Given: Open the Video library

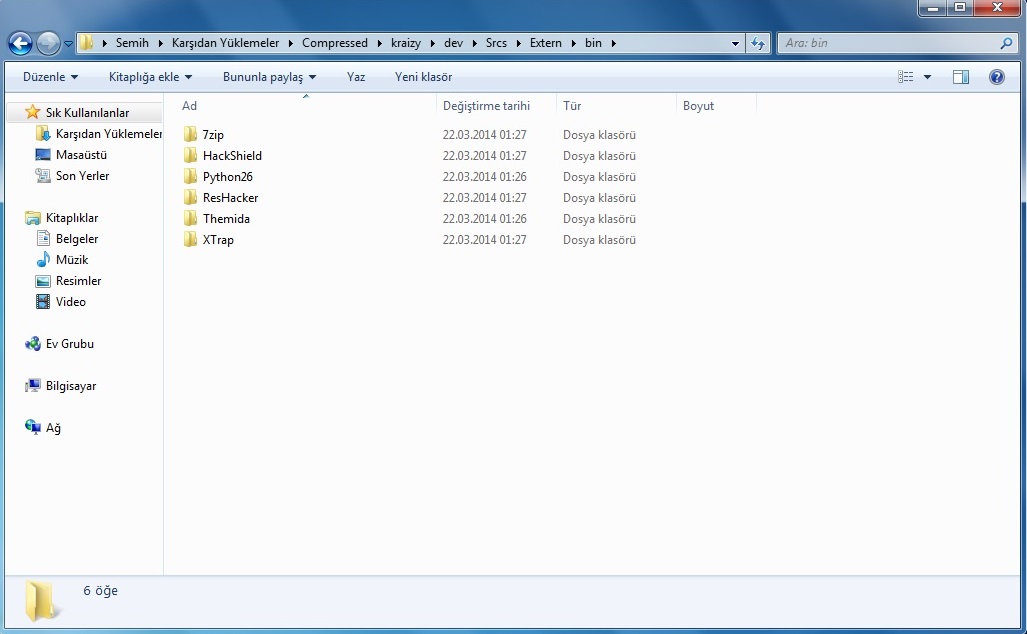Looking at the screenshot, I should pos(71,301).
